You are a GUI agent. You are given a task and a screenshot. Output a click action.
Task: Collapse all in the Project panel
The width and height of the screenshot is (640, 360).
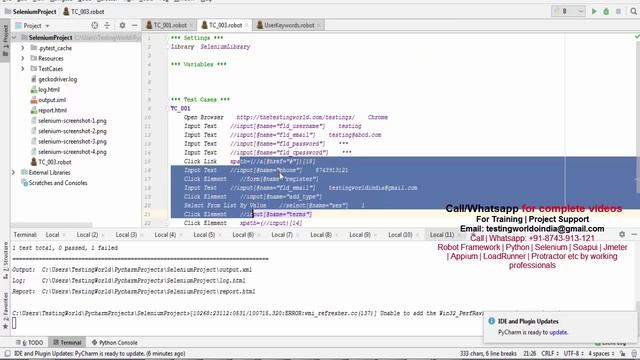click(107, 25)
